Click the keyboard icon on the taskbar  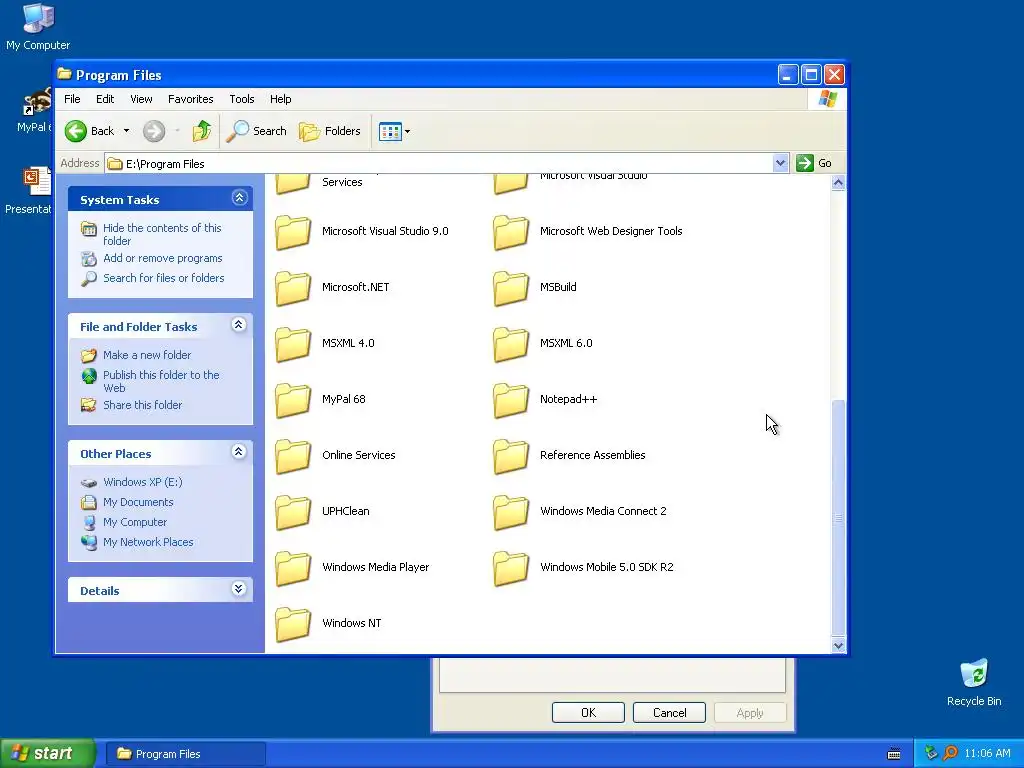894,754
